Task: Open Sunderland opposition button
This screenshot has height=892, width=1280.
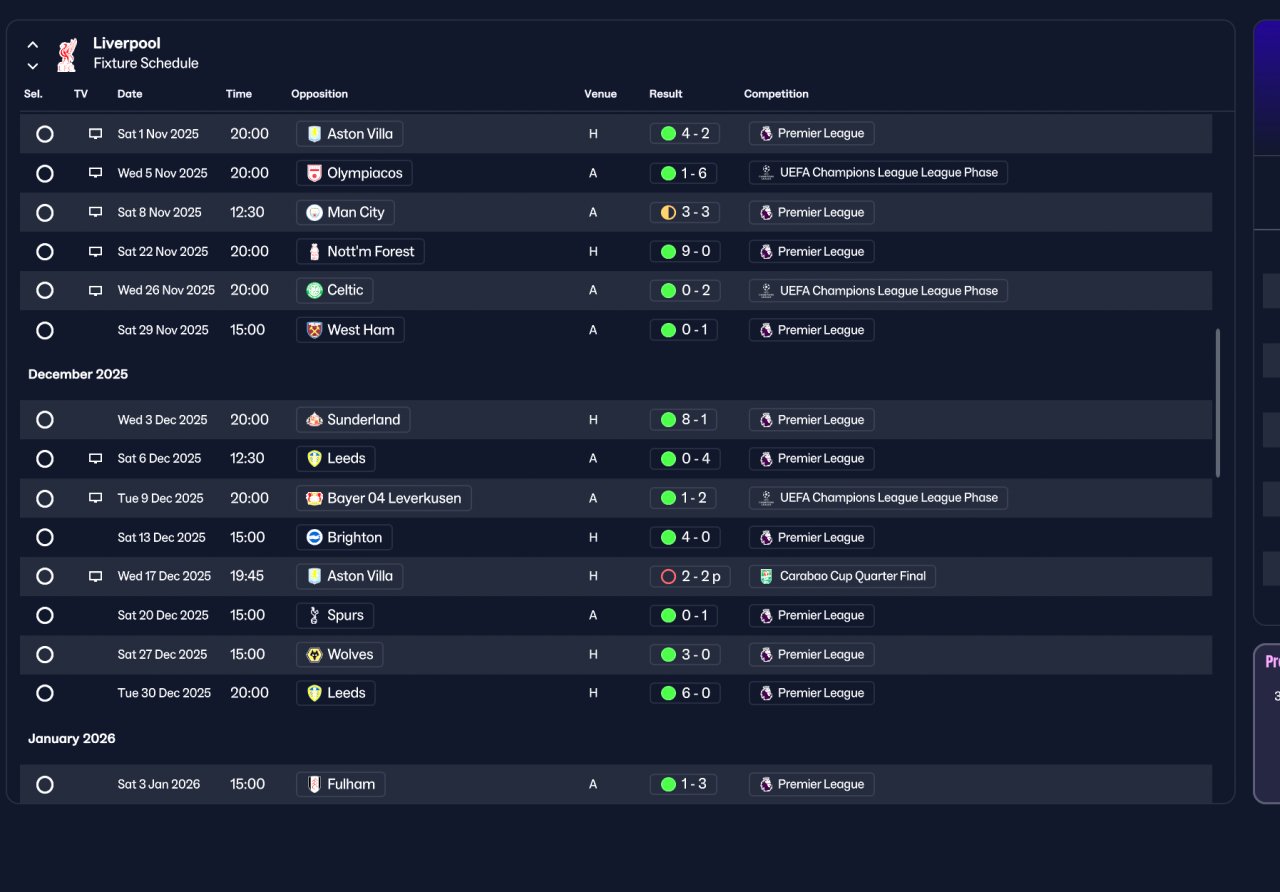Action: (x=353, y=420)
